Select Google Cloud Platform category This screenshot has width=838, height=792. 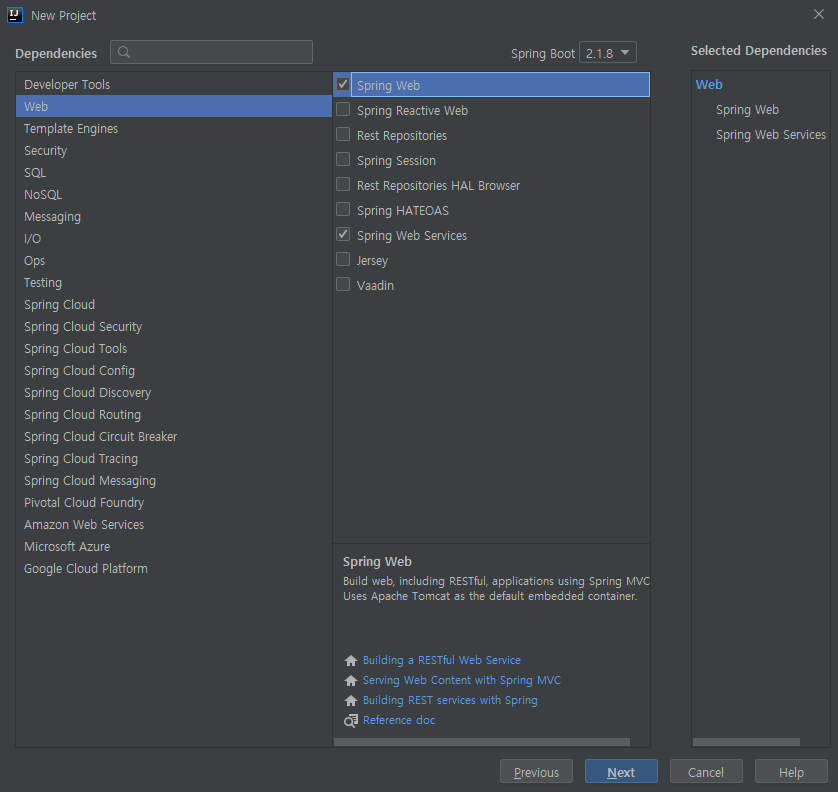coord(174,569)
